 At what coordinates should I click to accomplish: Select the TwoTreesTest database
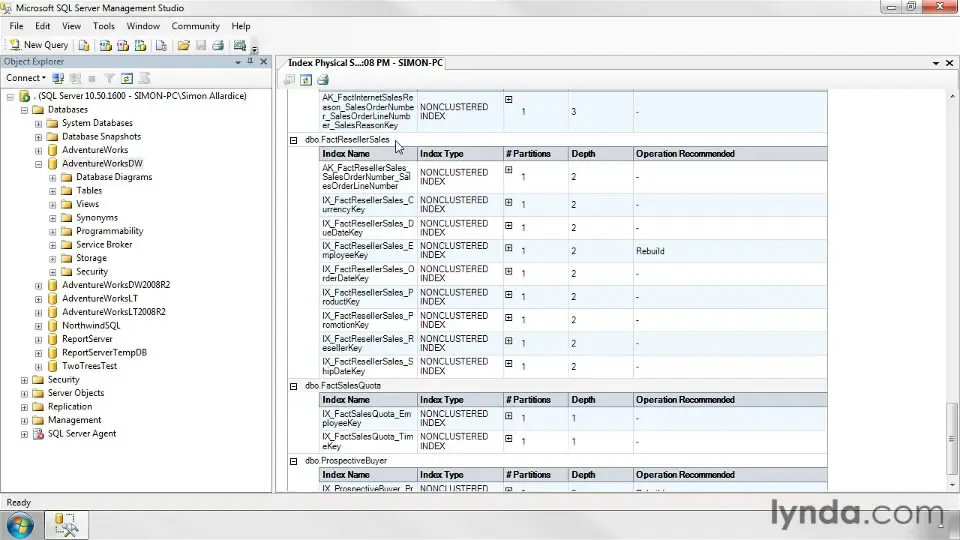coord(89,366)
